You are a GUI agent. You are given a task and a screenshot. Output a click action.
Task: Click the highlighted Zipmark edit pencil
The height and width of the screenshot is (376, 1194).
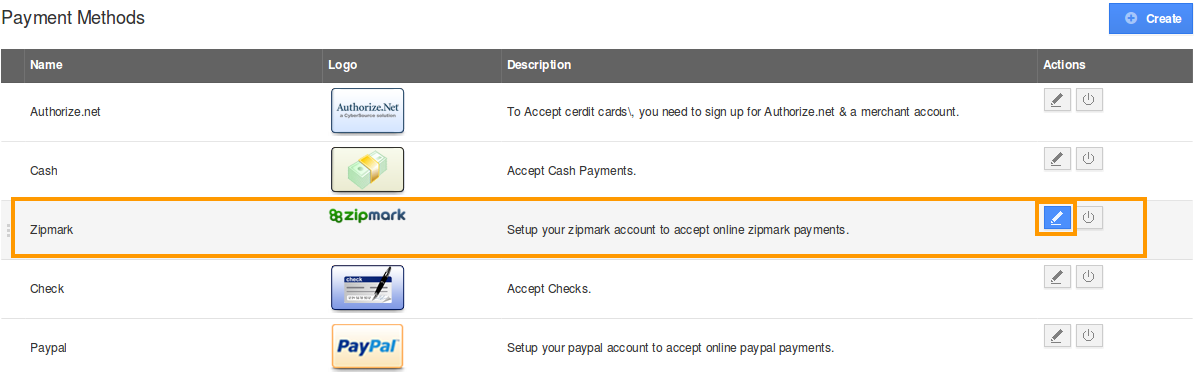1056,218
